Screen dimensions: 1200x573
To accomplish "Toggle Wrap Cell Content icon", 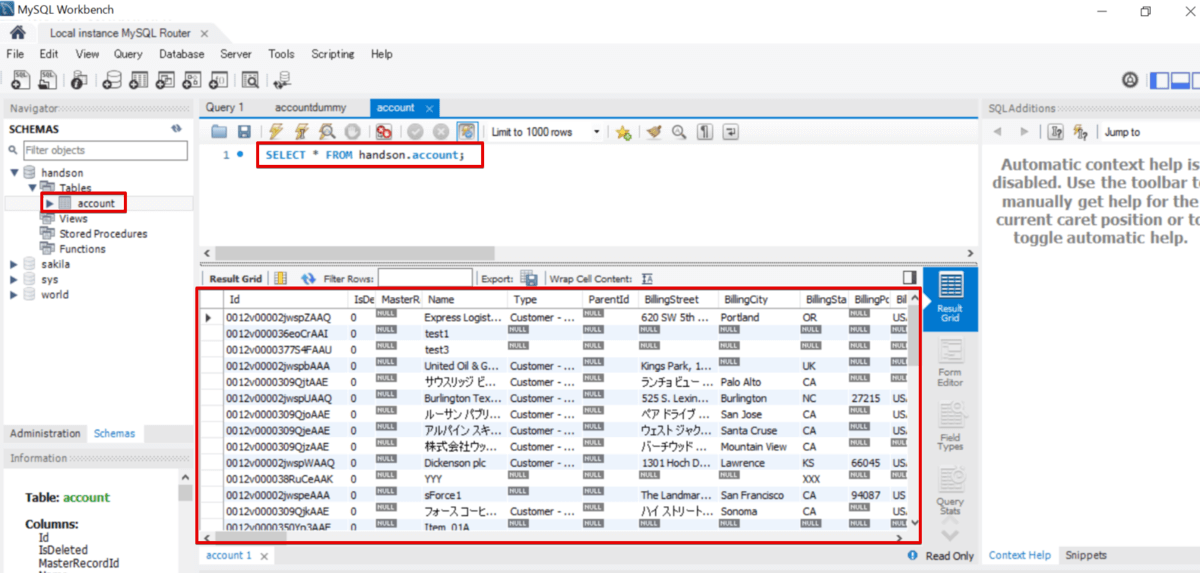I will (647, 279).
